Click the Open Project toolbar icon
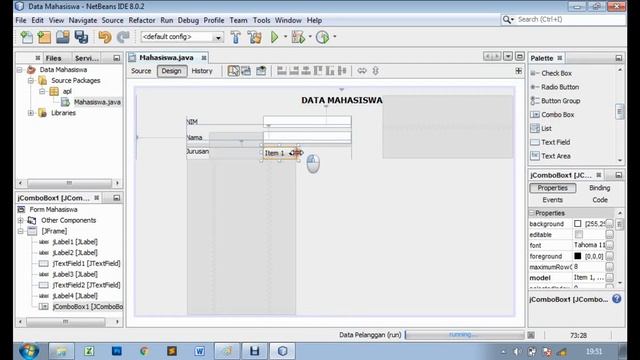Image resolution: width=640 pixels, height=360 pixels. [62, 37]
